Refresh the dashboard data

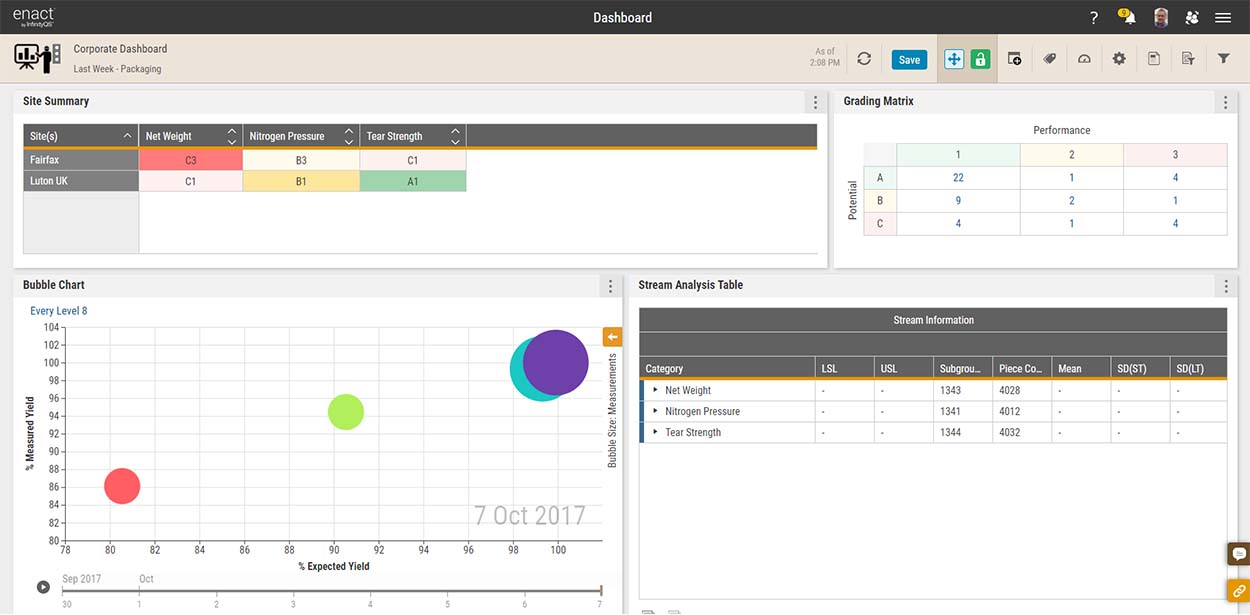click(x=864, y=59)
